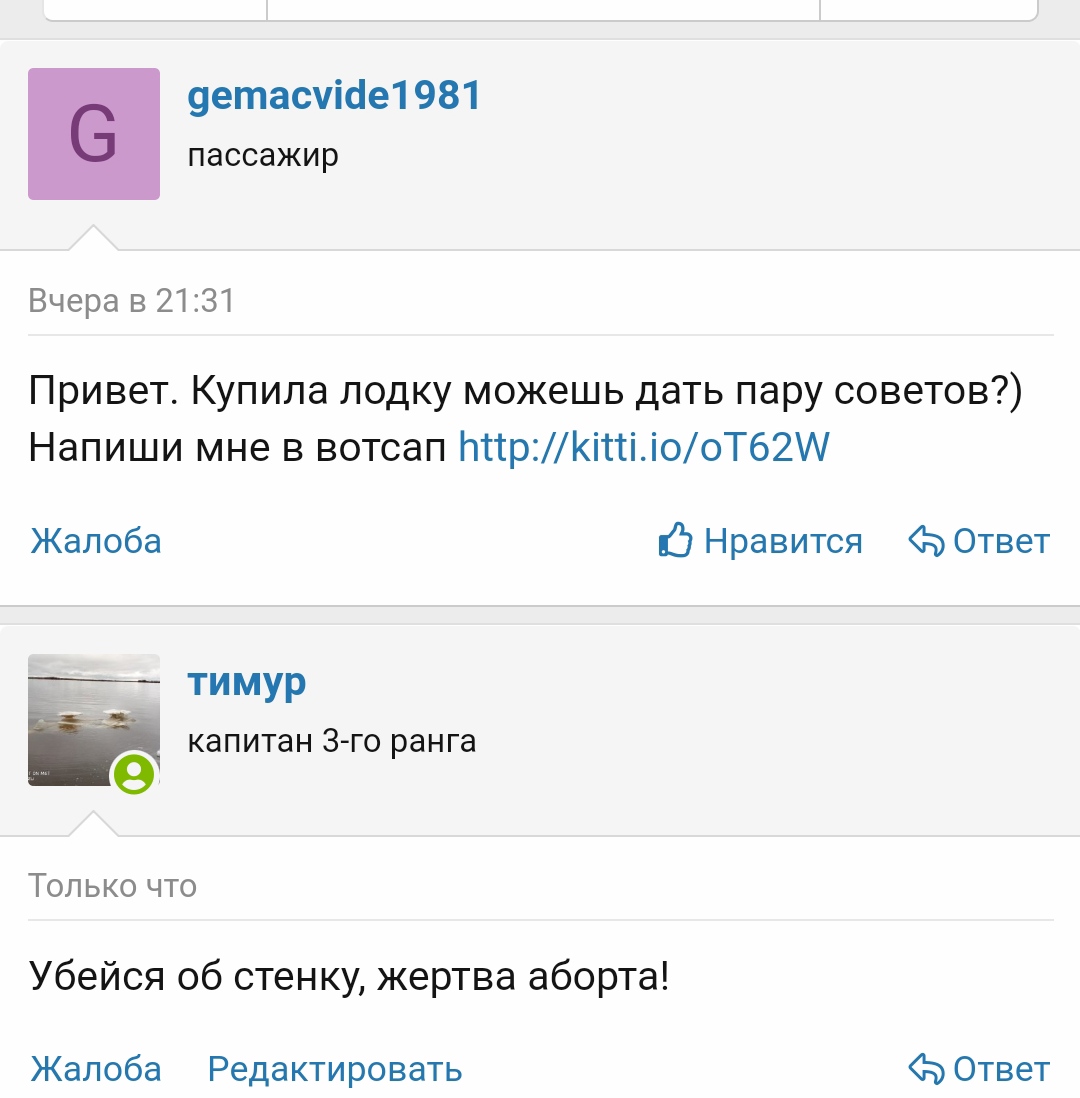Click the Ответ label under gemacvide1981's post
The height and width of the screenshot is (1098, 1080).
[1001, 541]
